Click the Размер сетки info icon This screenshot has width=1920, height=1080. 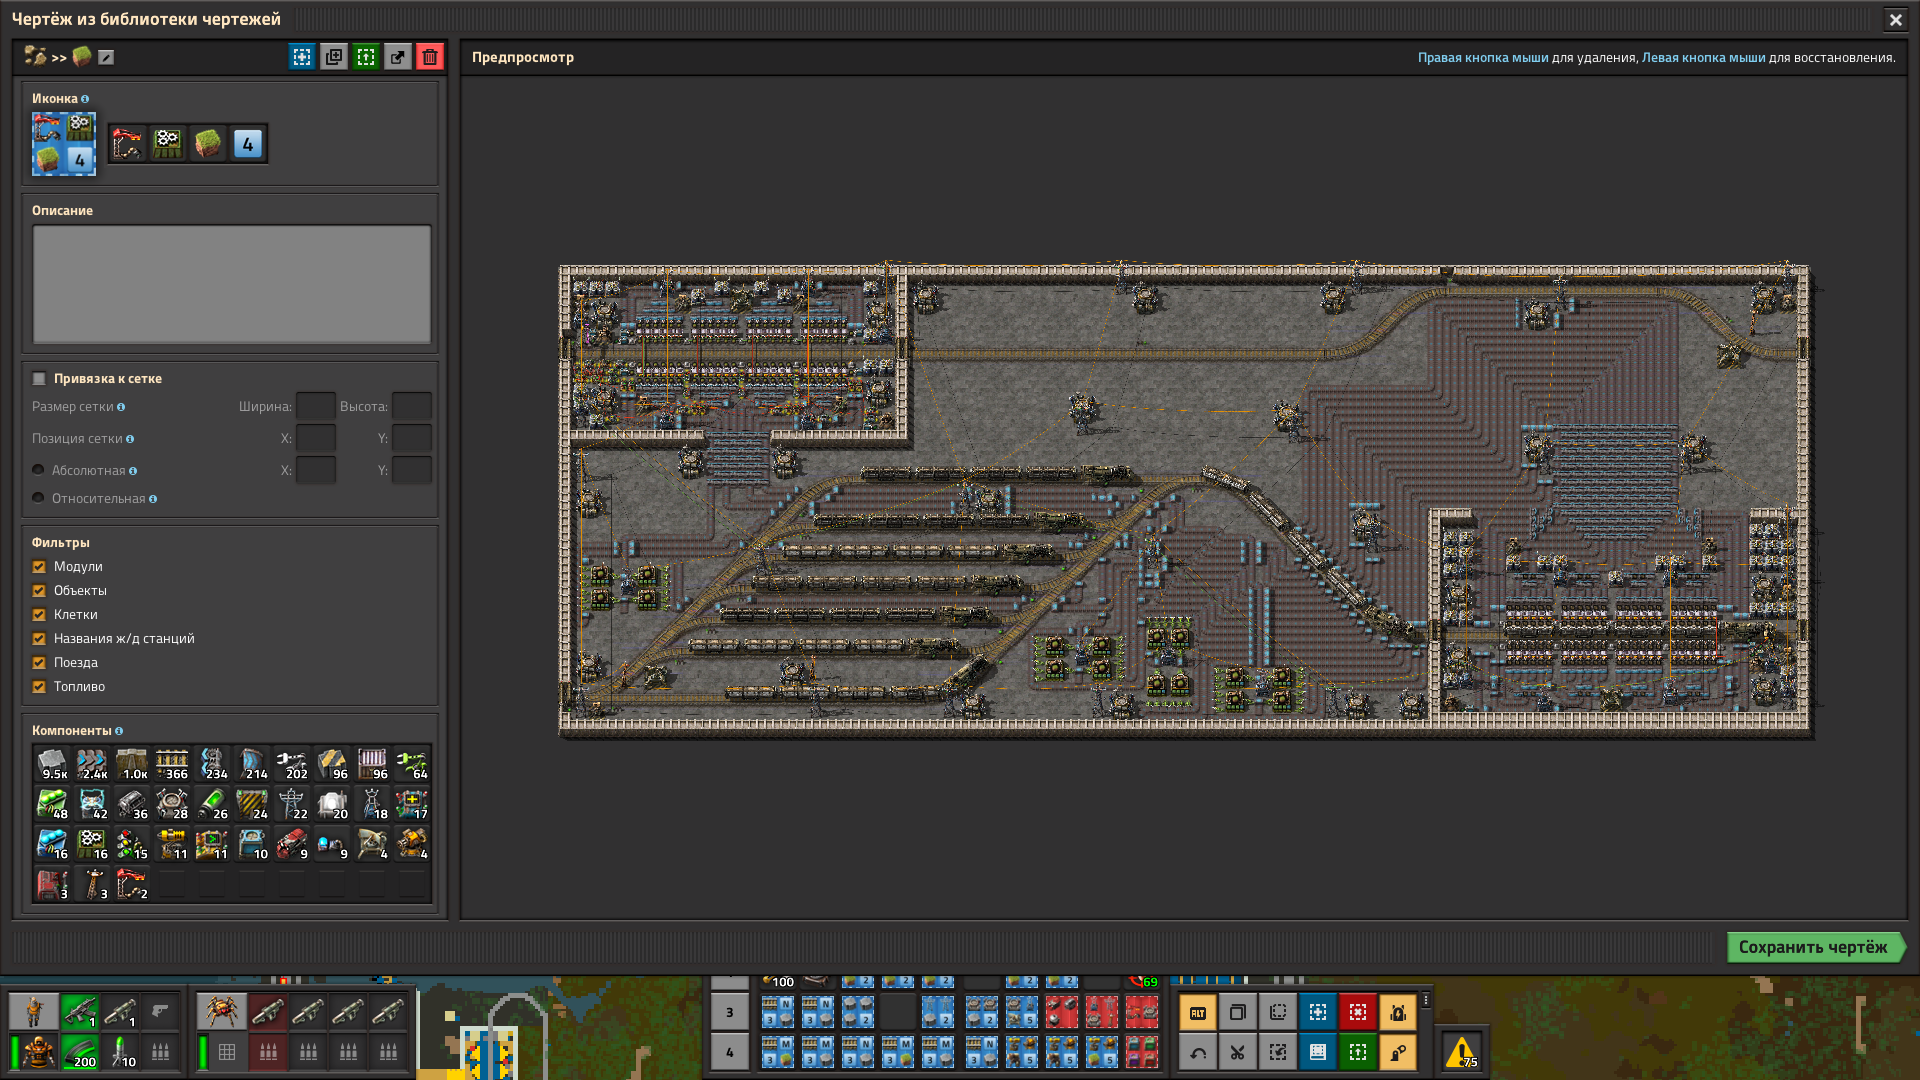click(121, 407)
